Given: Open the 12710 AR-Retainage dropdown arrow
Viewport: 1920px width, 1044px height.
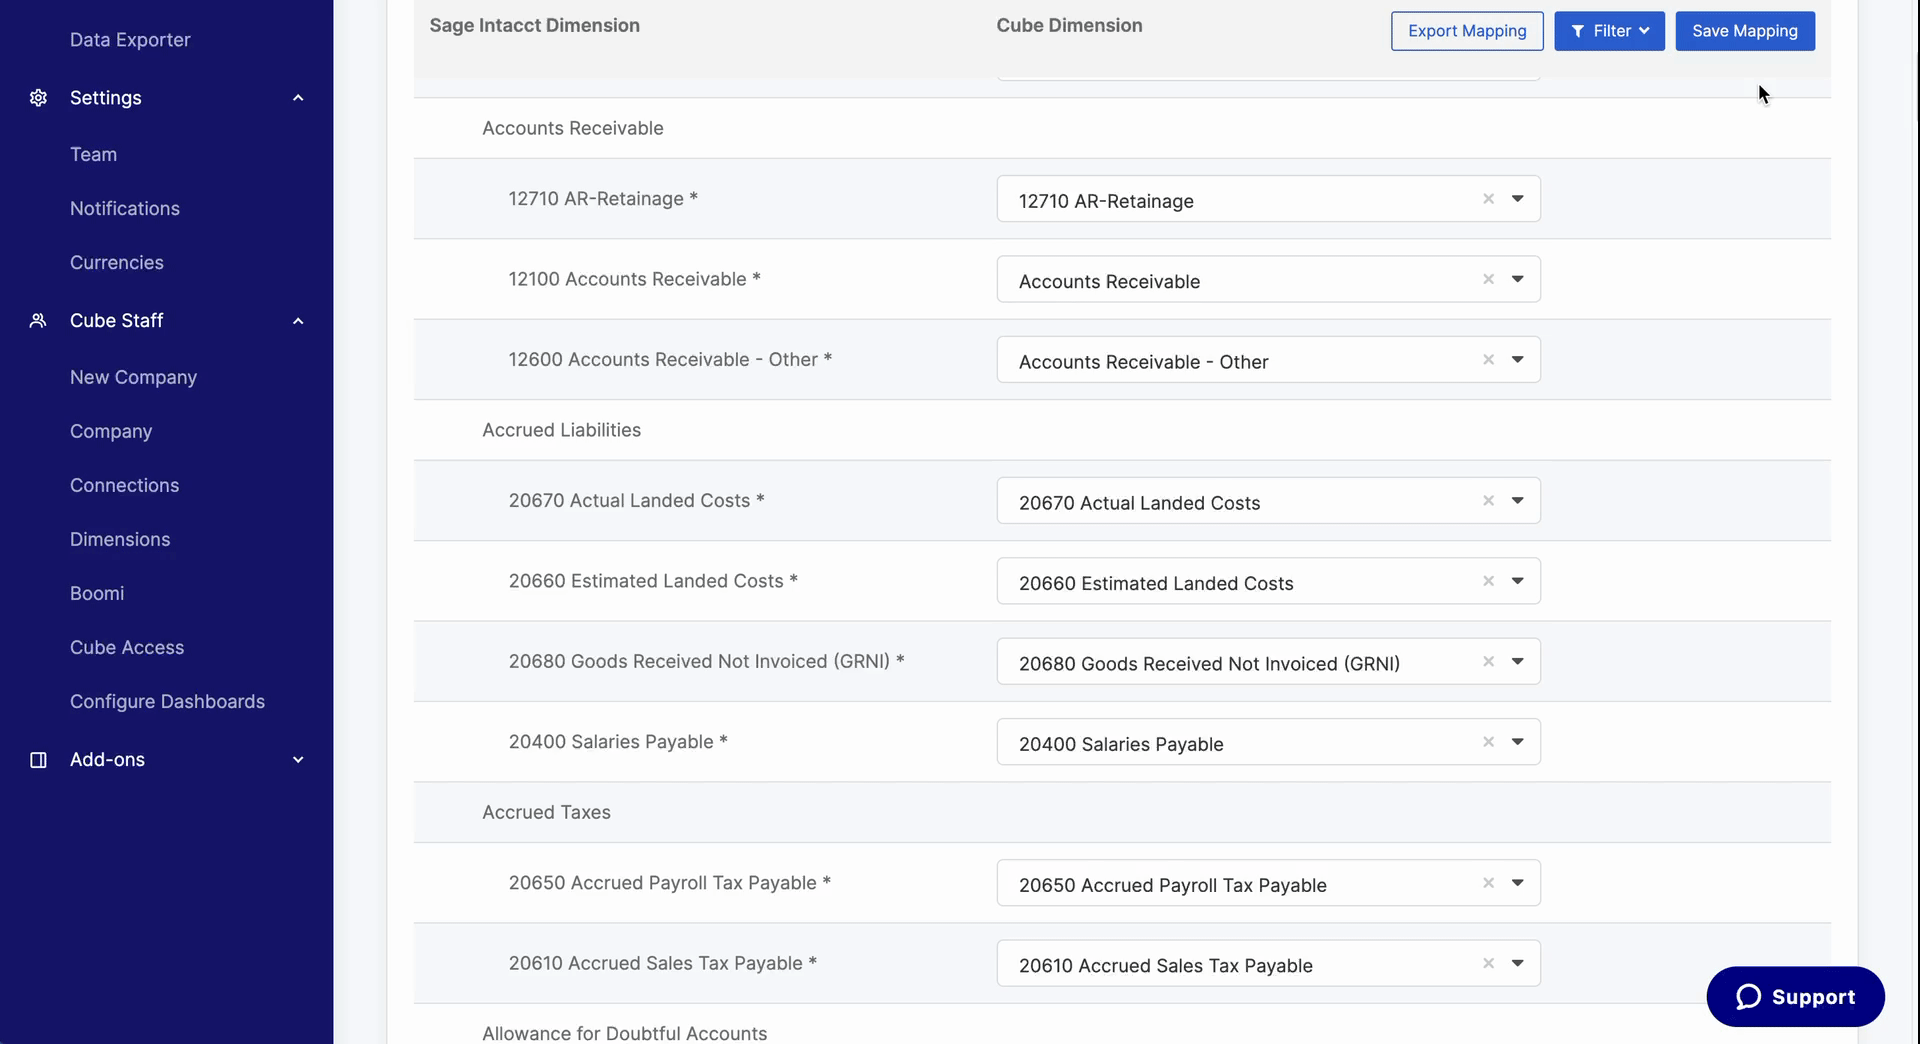Looking at the screenshot, I should point(1518,199).
